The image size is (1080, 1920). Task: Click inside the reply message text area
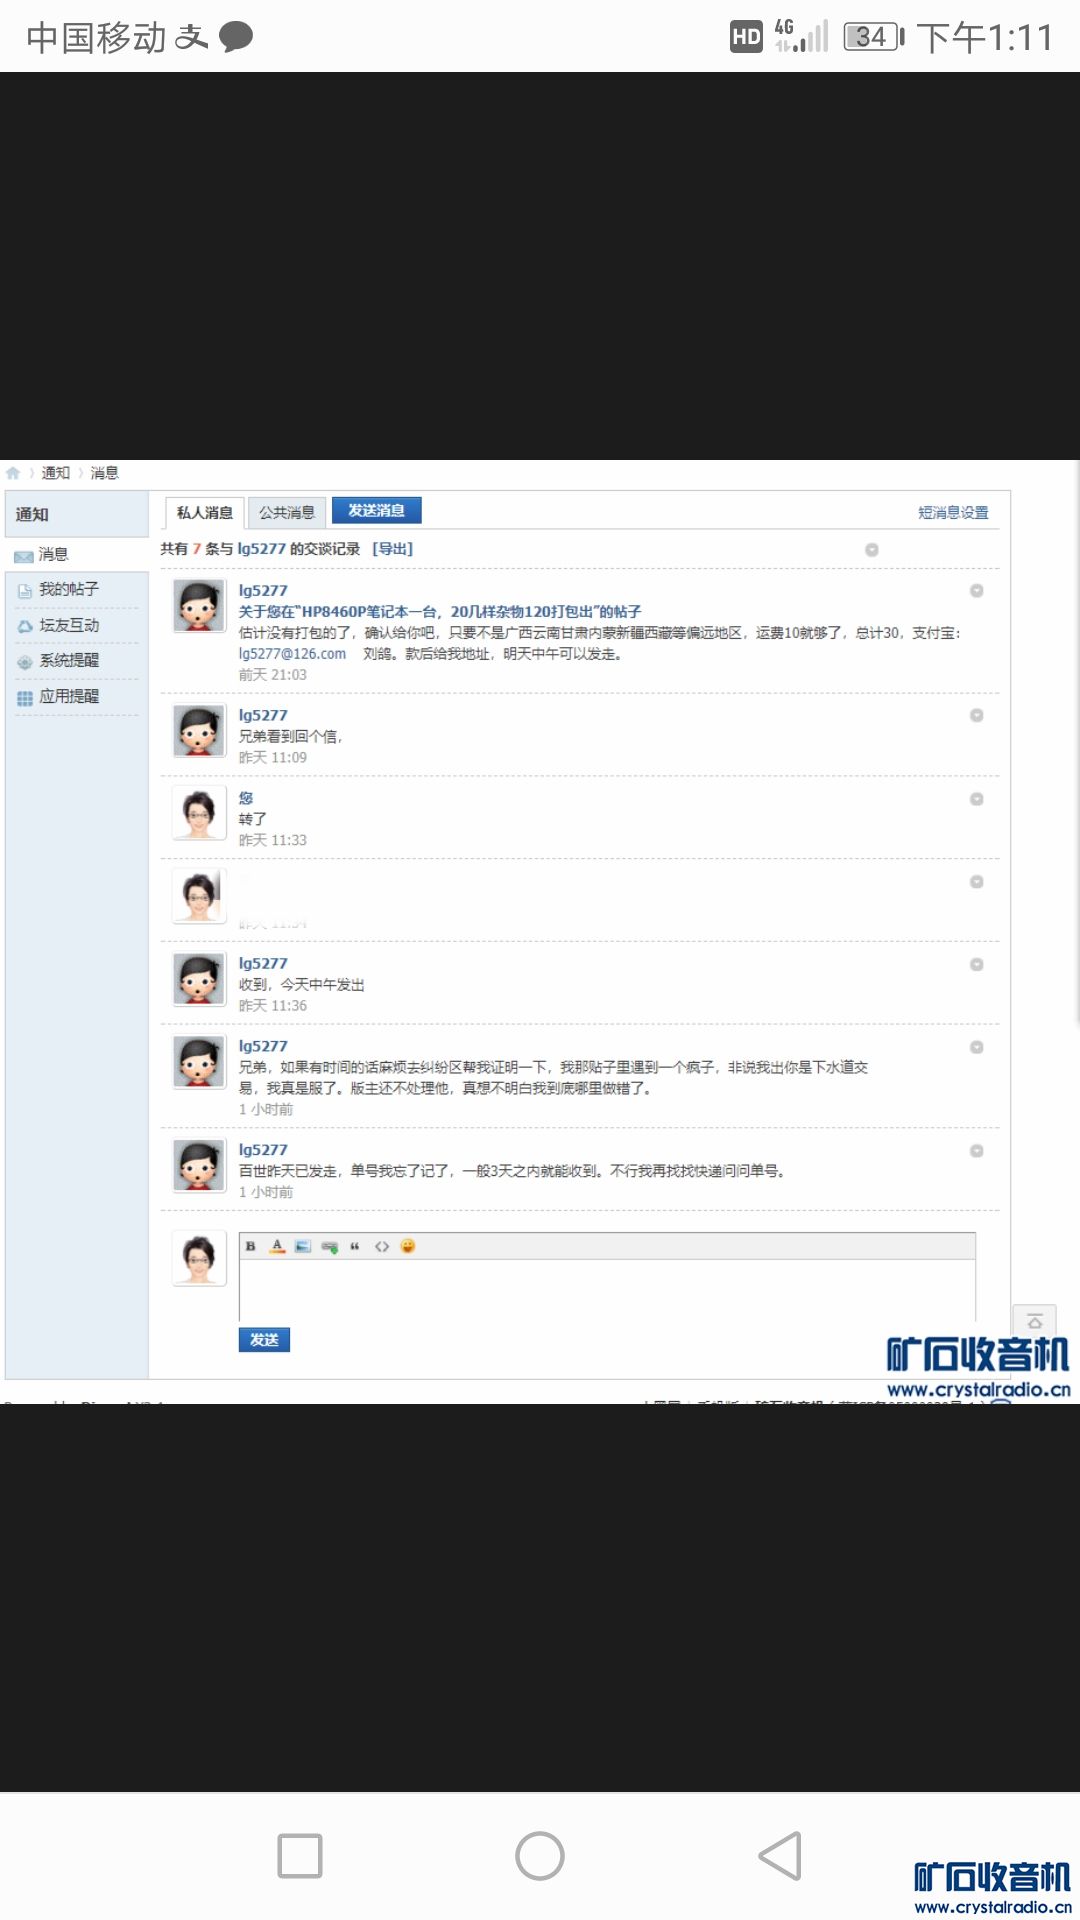tap(606, 1290)
